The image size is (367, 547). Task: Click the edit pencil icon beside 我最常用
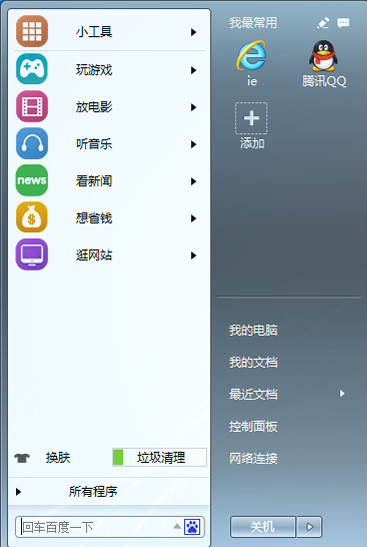coord(323,23)
